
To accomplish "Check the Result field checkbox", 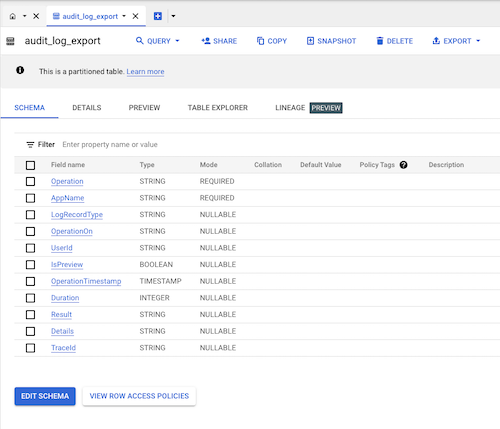I will (30, 315).
